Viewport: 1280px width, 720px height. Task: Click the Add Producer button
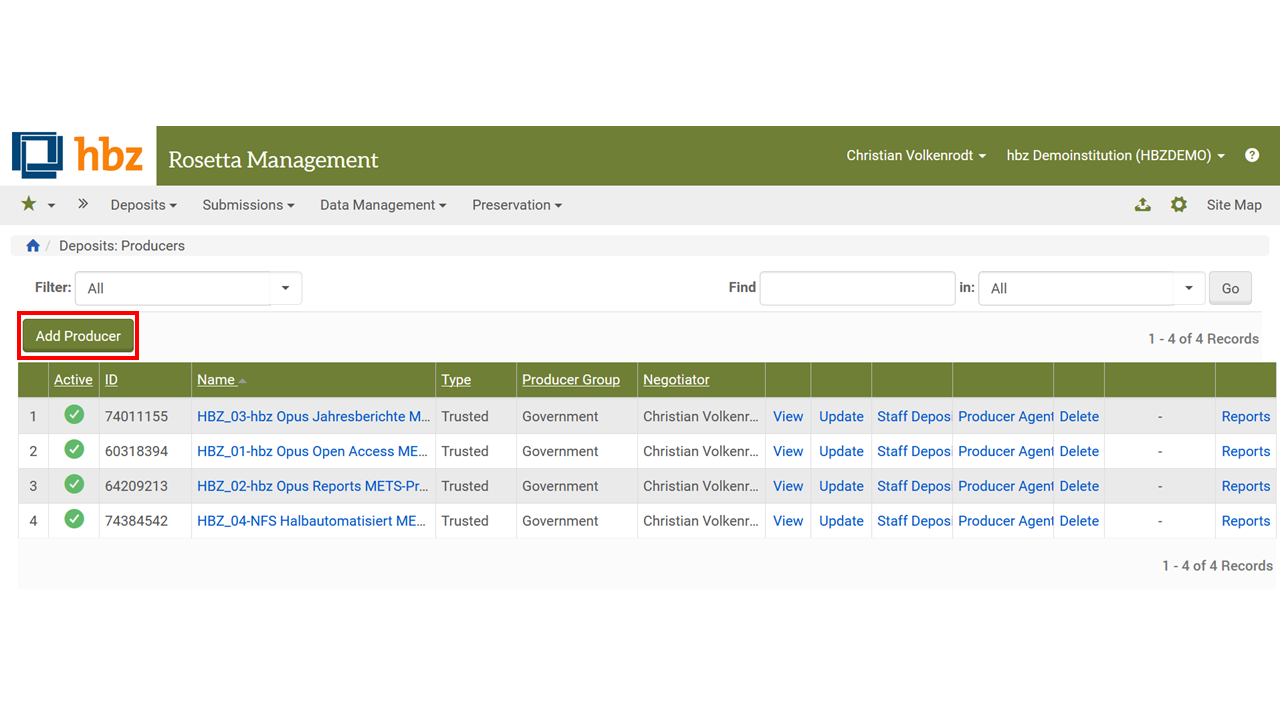click(x=78, y=336)
